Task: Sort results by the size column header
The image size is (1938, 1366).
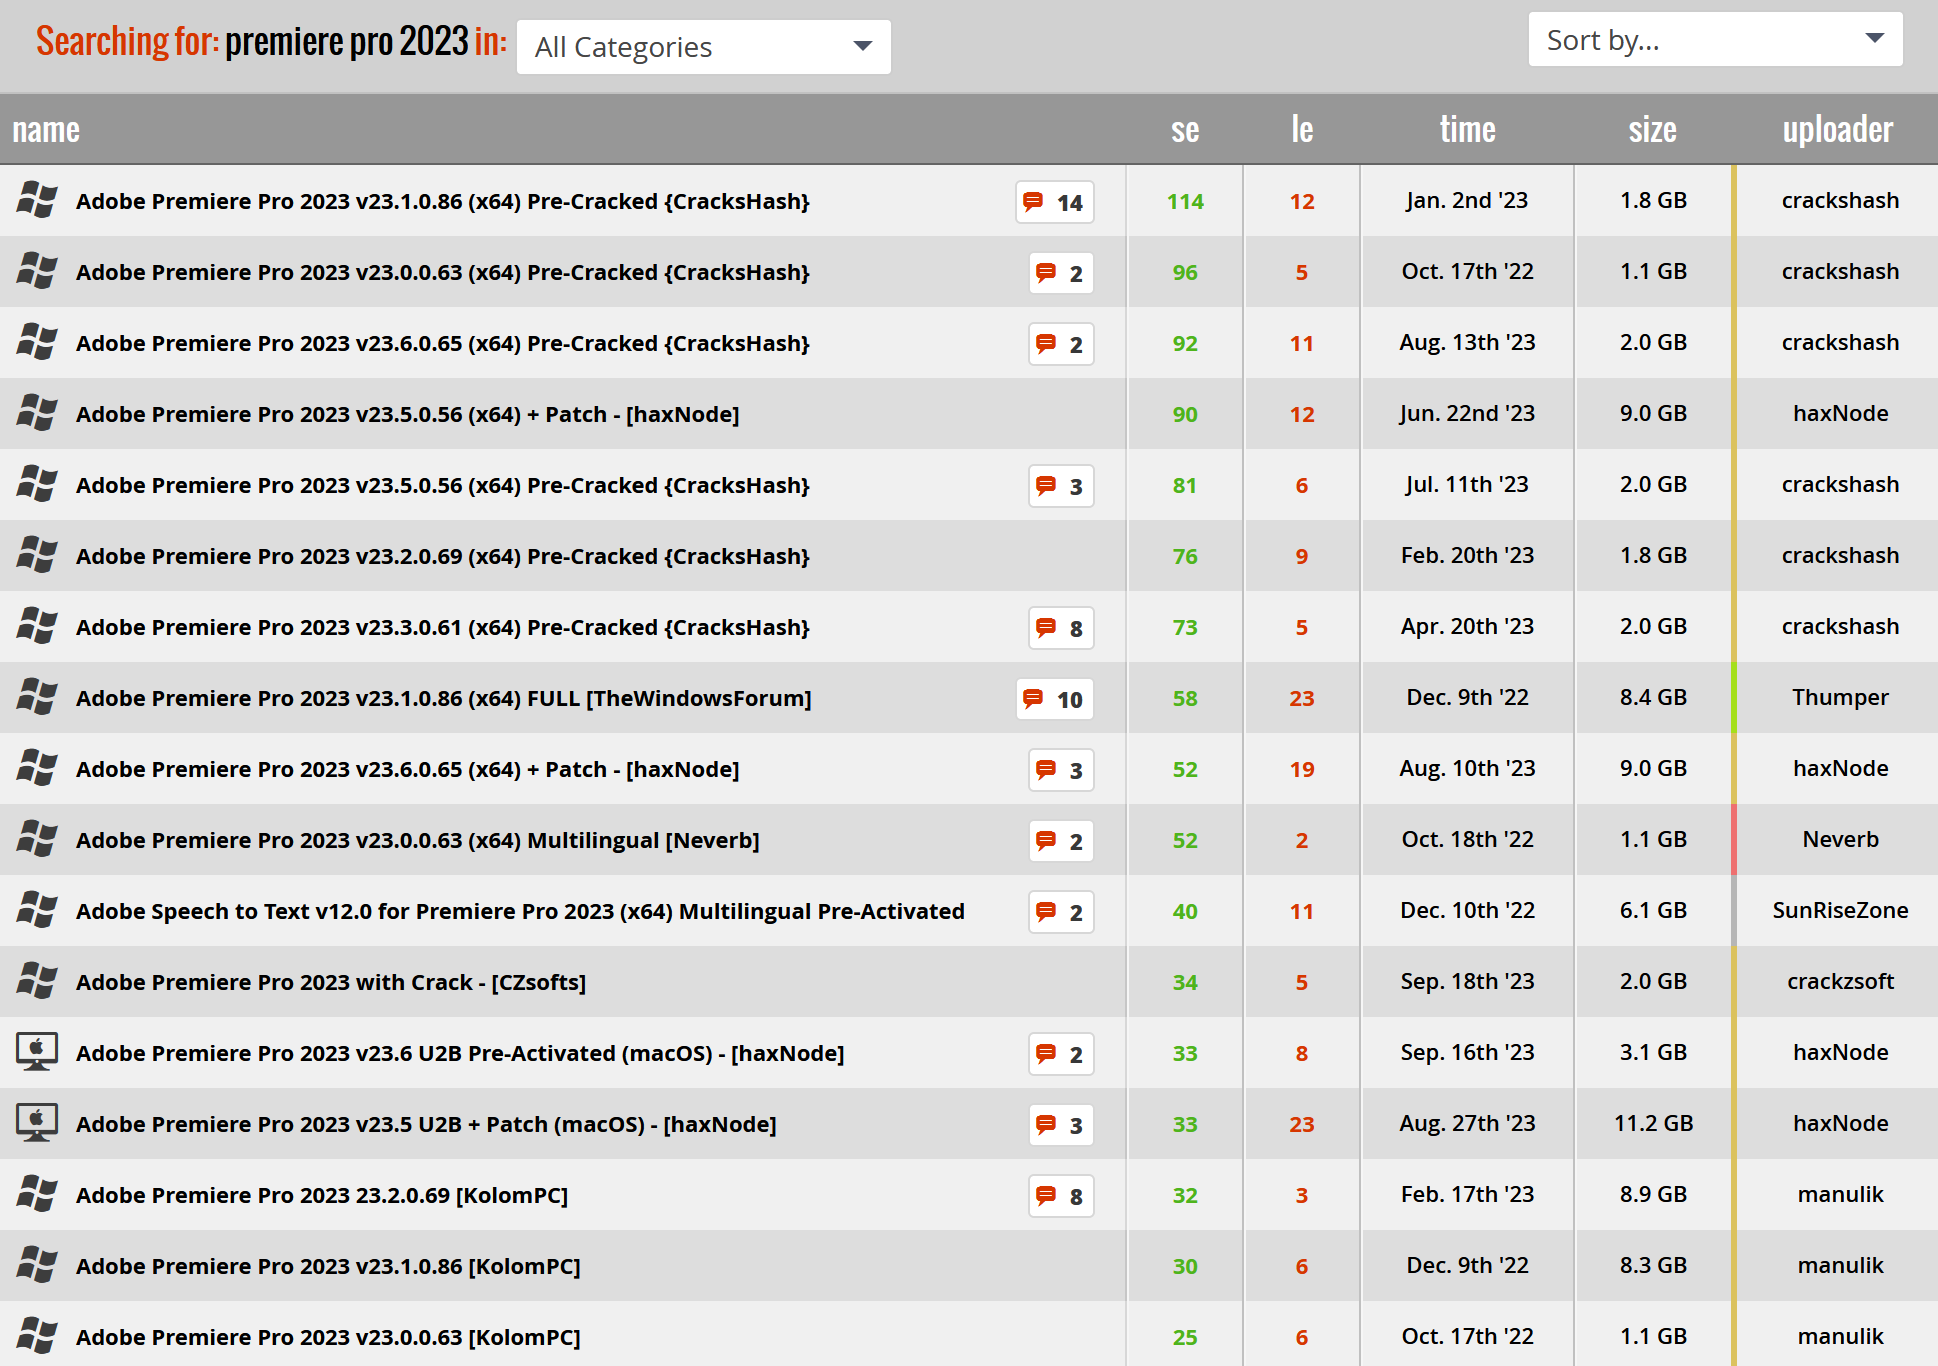Action: click(x=1652, y=130)
